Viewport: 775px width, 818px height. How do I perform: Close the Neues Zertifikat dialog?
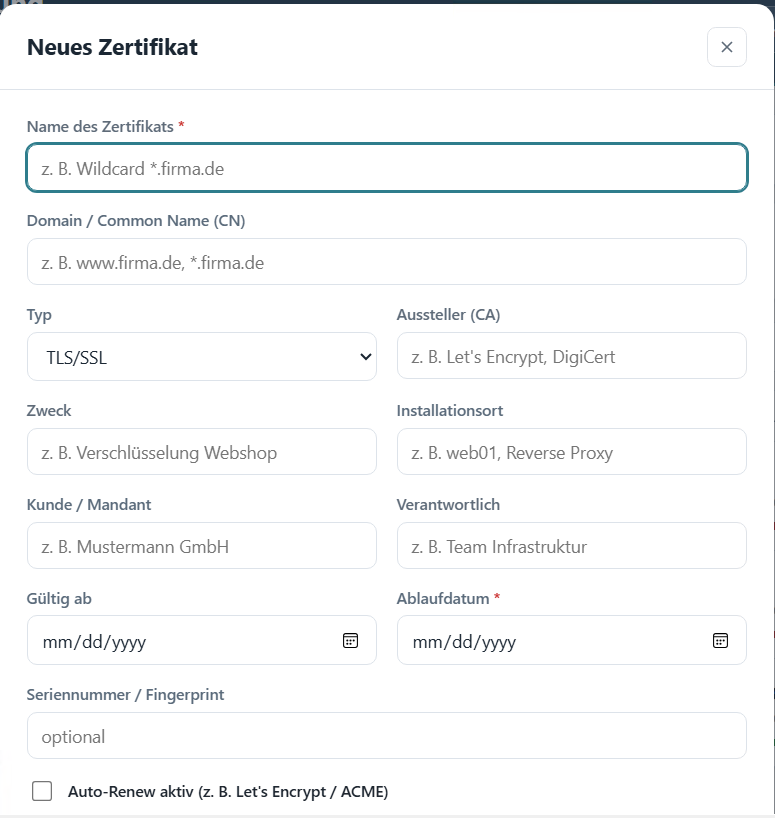point(726,47)
